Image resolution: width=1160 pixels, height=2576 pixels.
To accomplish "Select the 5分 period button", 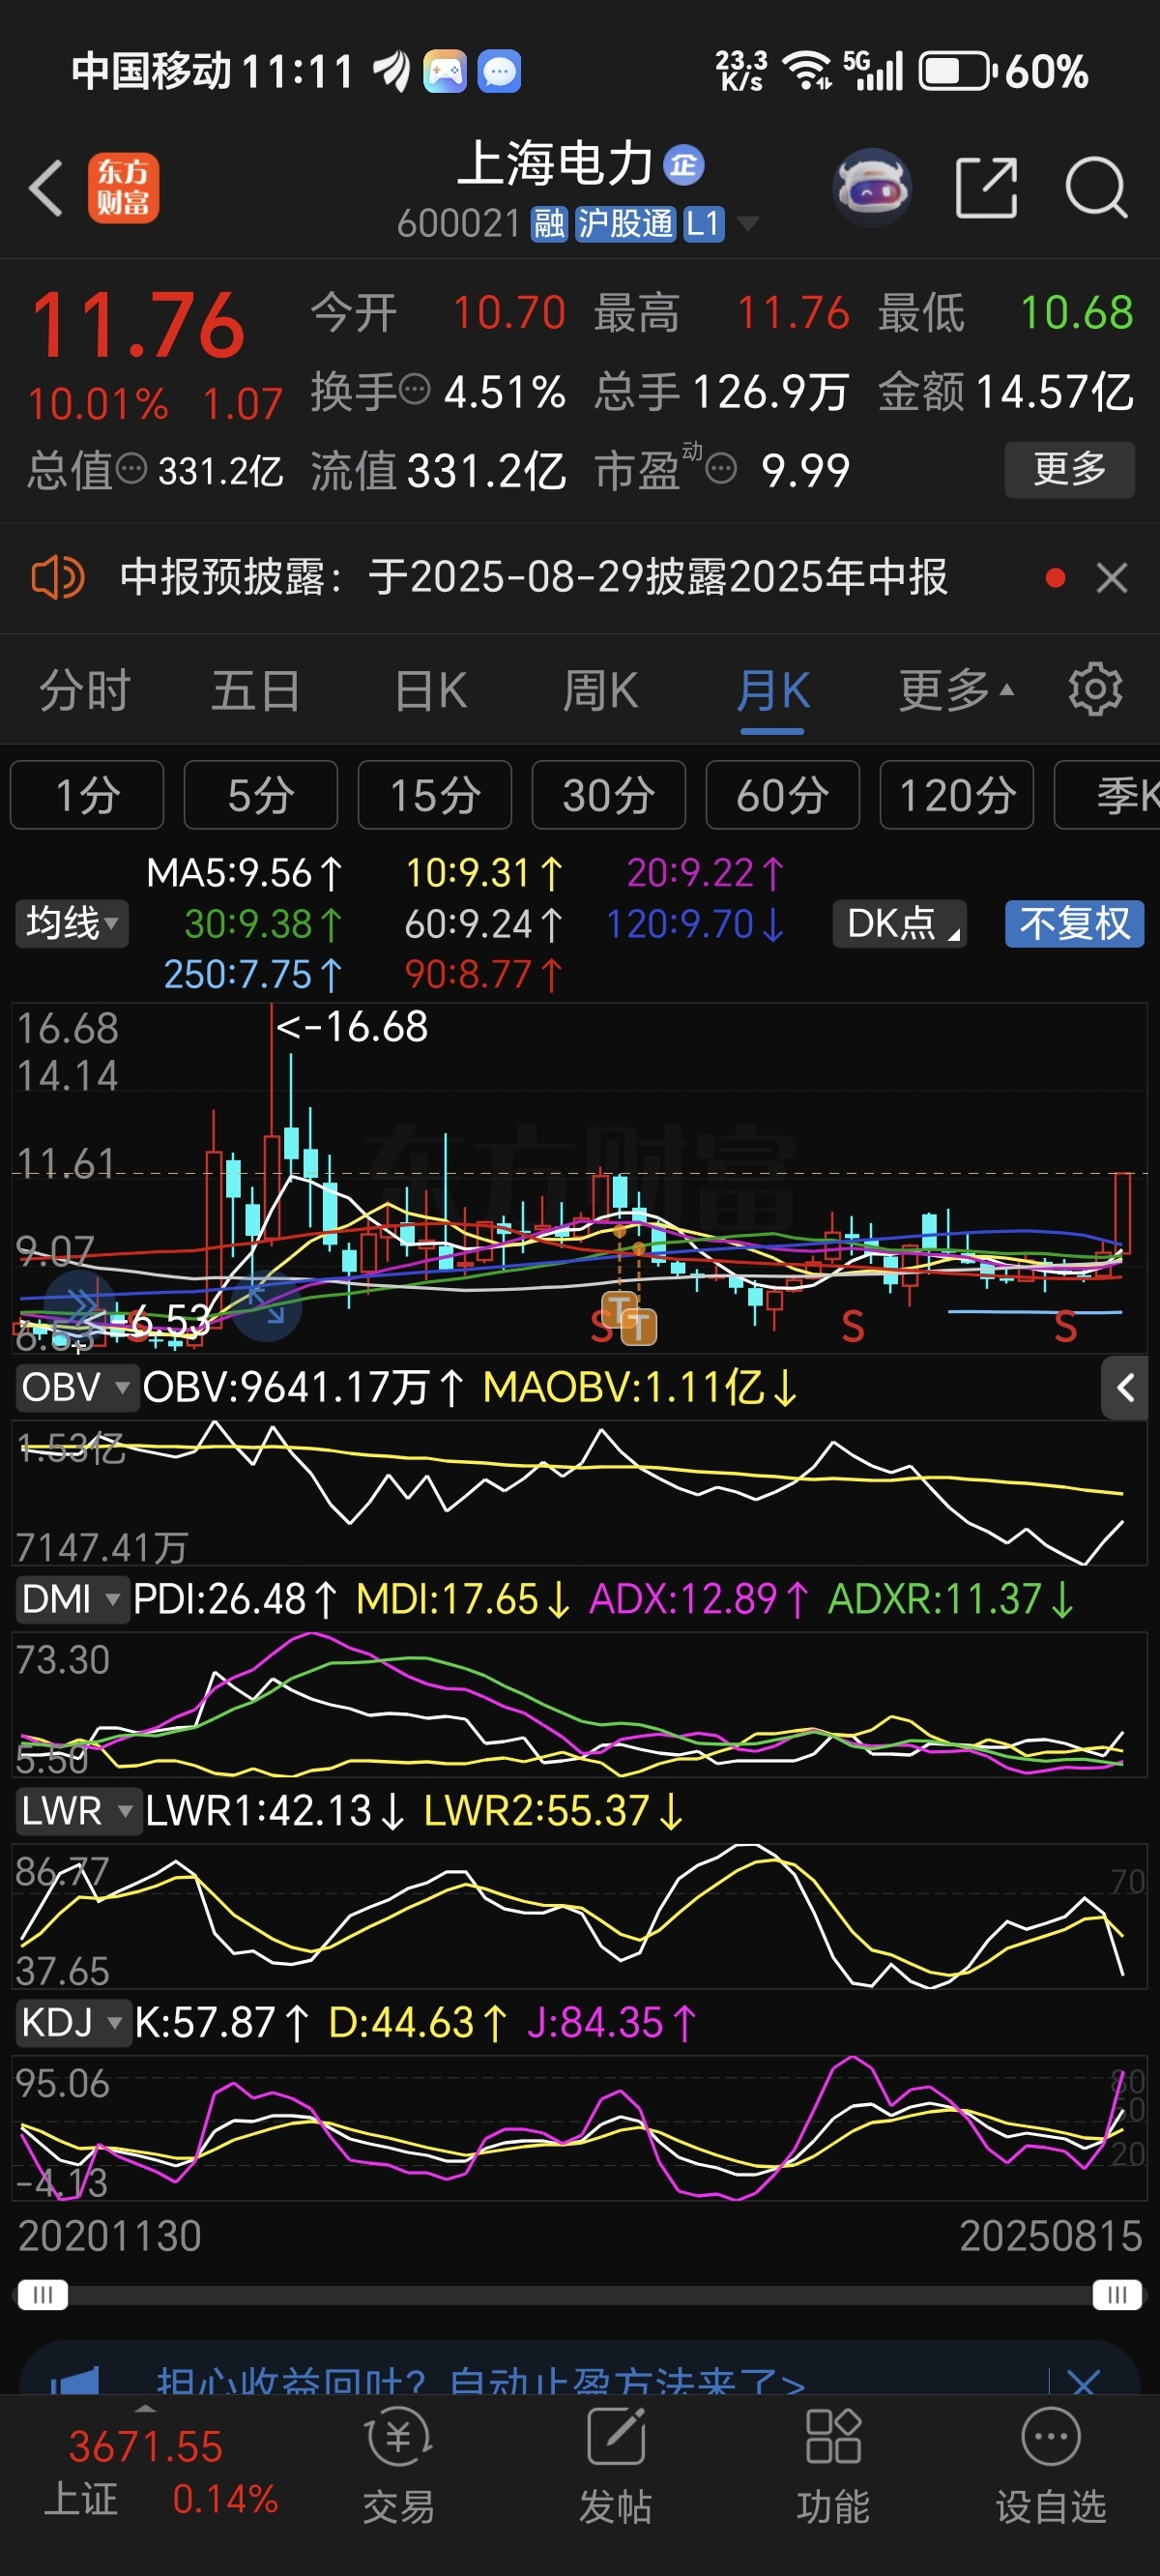I will 261,795.
